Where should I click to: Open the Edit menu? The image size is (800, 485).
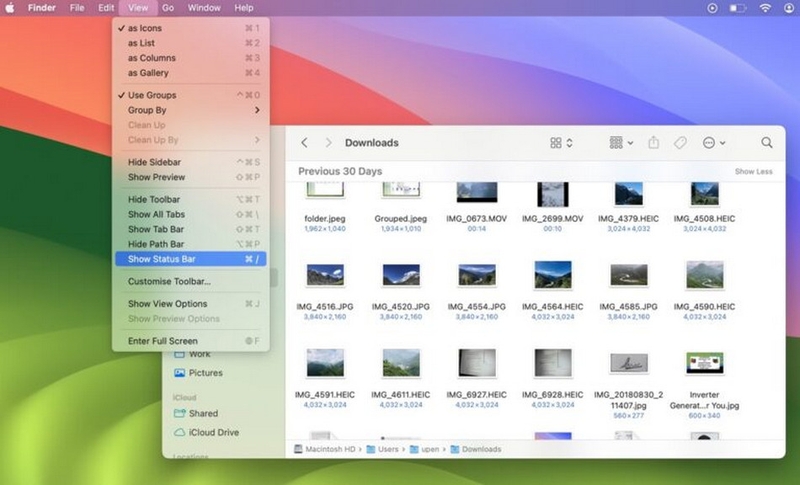point(106,8)
